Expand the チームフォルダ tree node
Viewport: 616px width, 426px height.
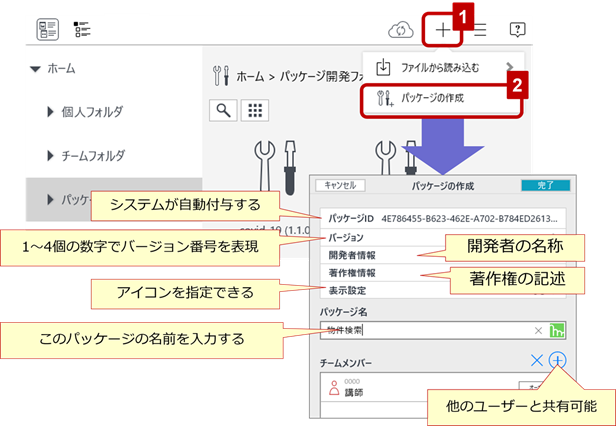[50, 156]
